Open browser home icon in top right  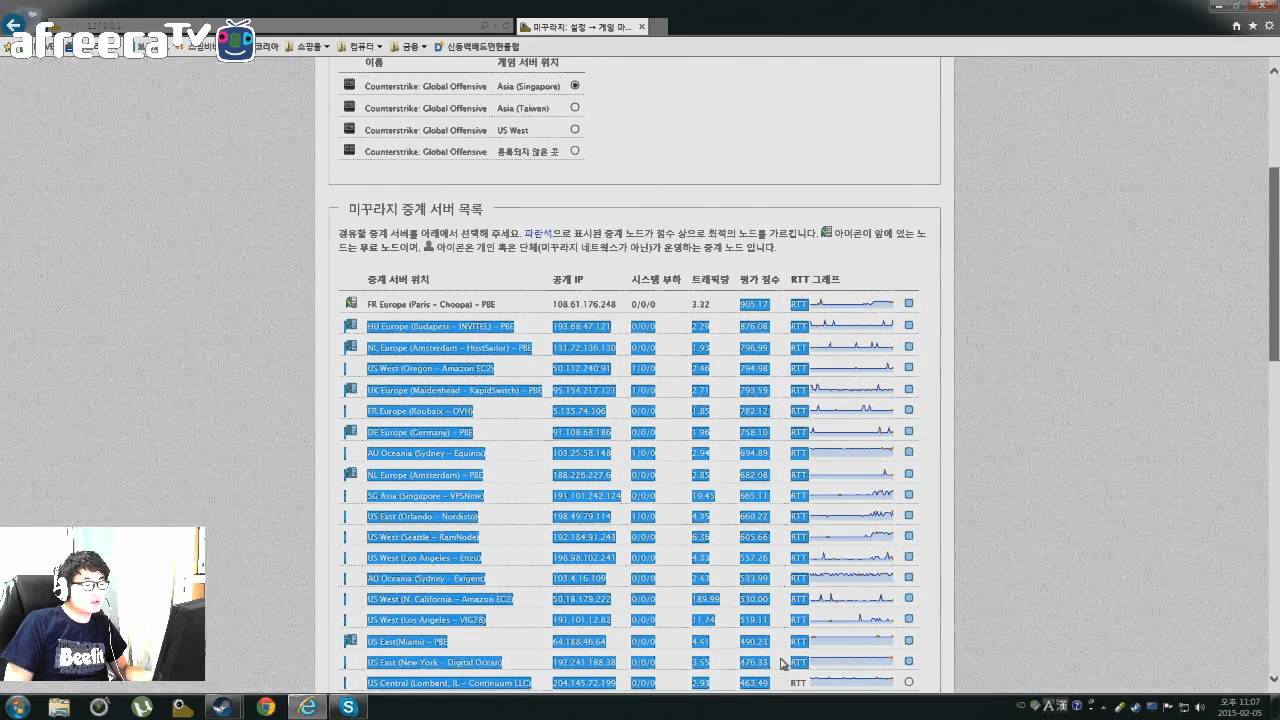pos(1236,26)
